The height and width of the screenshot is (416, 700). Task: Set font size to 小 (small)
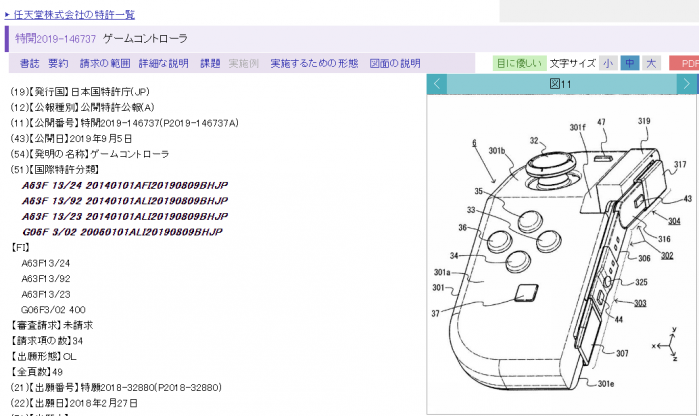pyautogui.click(x=607, y=63)
